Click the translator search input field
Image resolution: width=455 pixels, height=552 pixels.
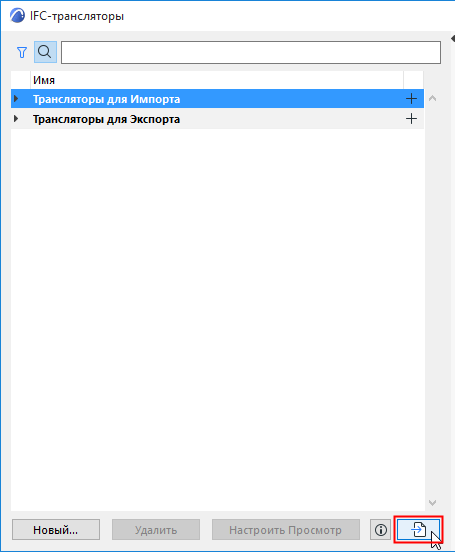click(251, 52)
